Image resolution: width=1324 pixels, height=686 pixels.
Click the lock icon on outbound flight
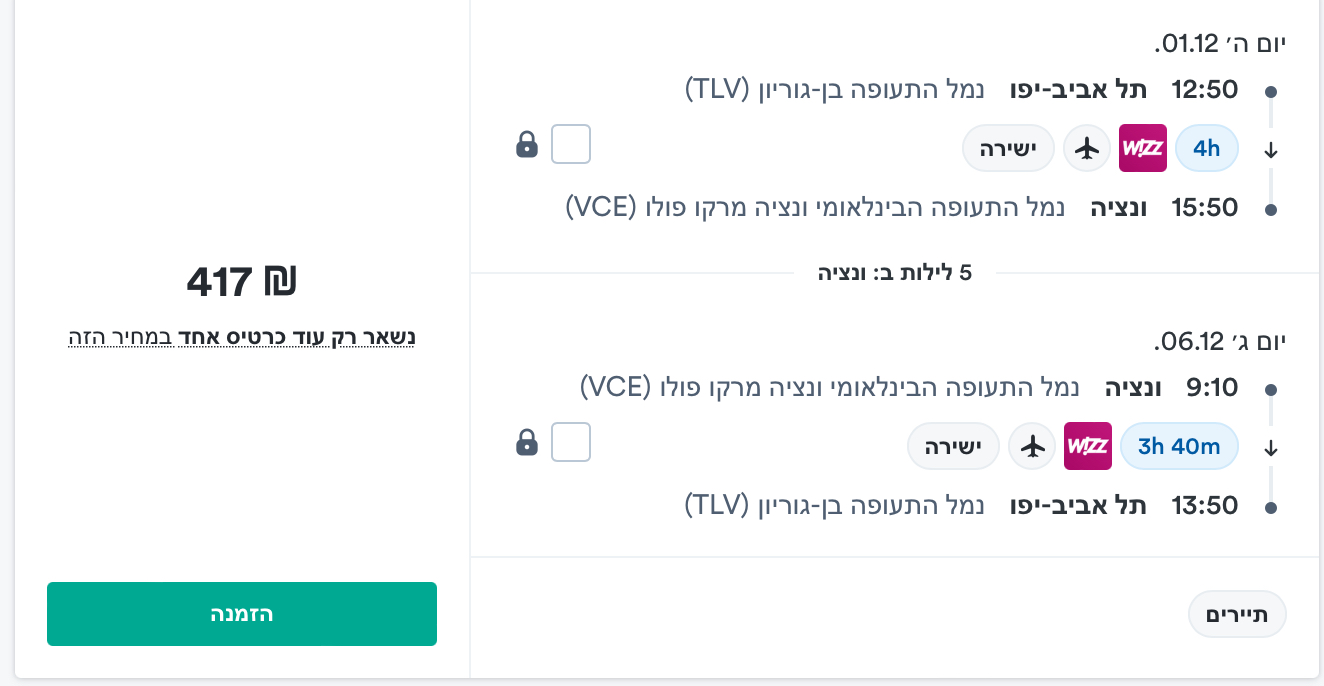(527, 145)
